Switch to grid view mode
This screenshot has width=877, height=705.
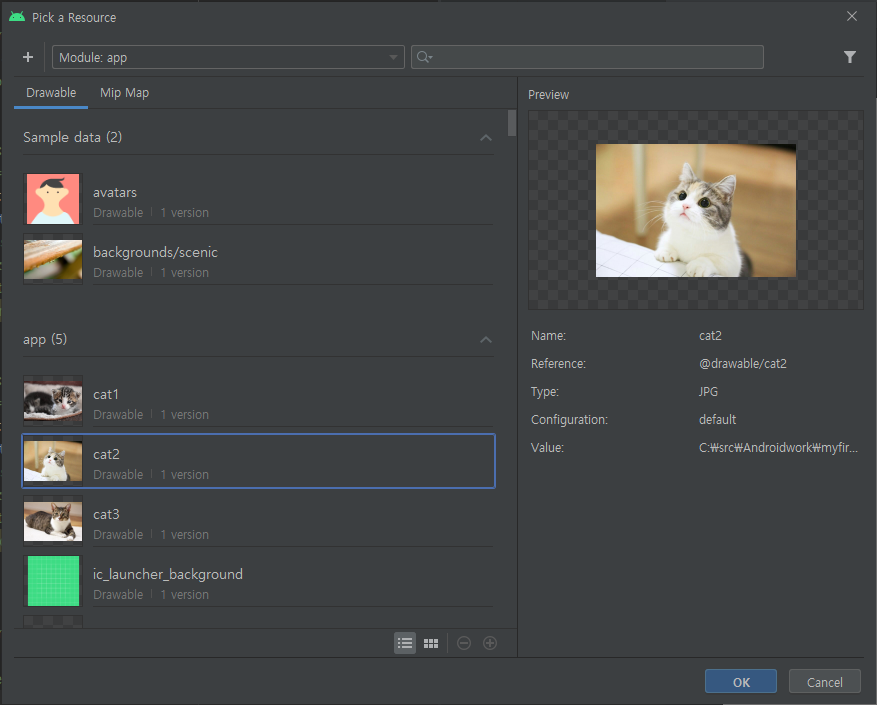tap(431, 643)
